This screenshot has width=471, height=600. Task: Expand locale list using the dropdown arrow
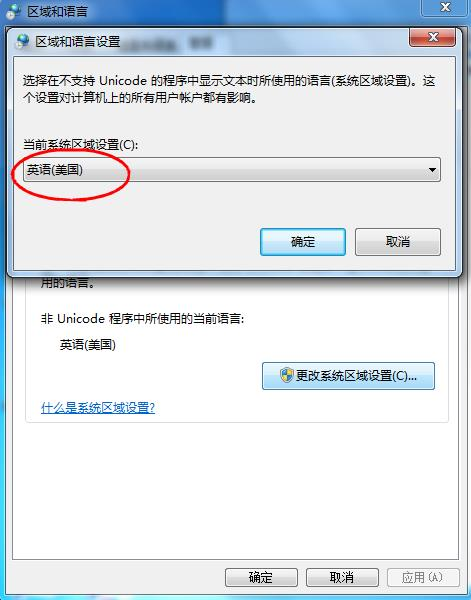tap(432, 170)
